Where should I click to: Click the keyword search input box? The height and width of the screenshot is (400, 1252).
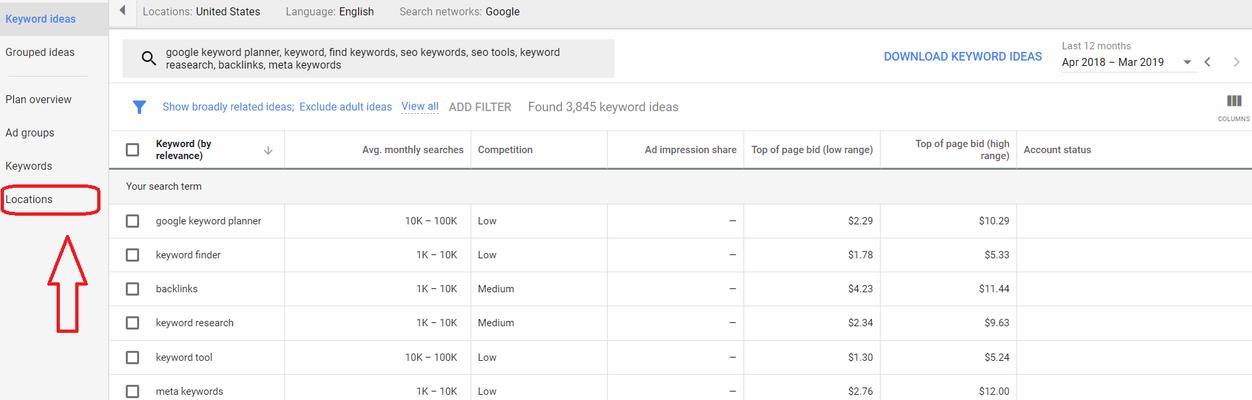pos(368,58)
